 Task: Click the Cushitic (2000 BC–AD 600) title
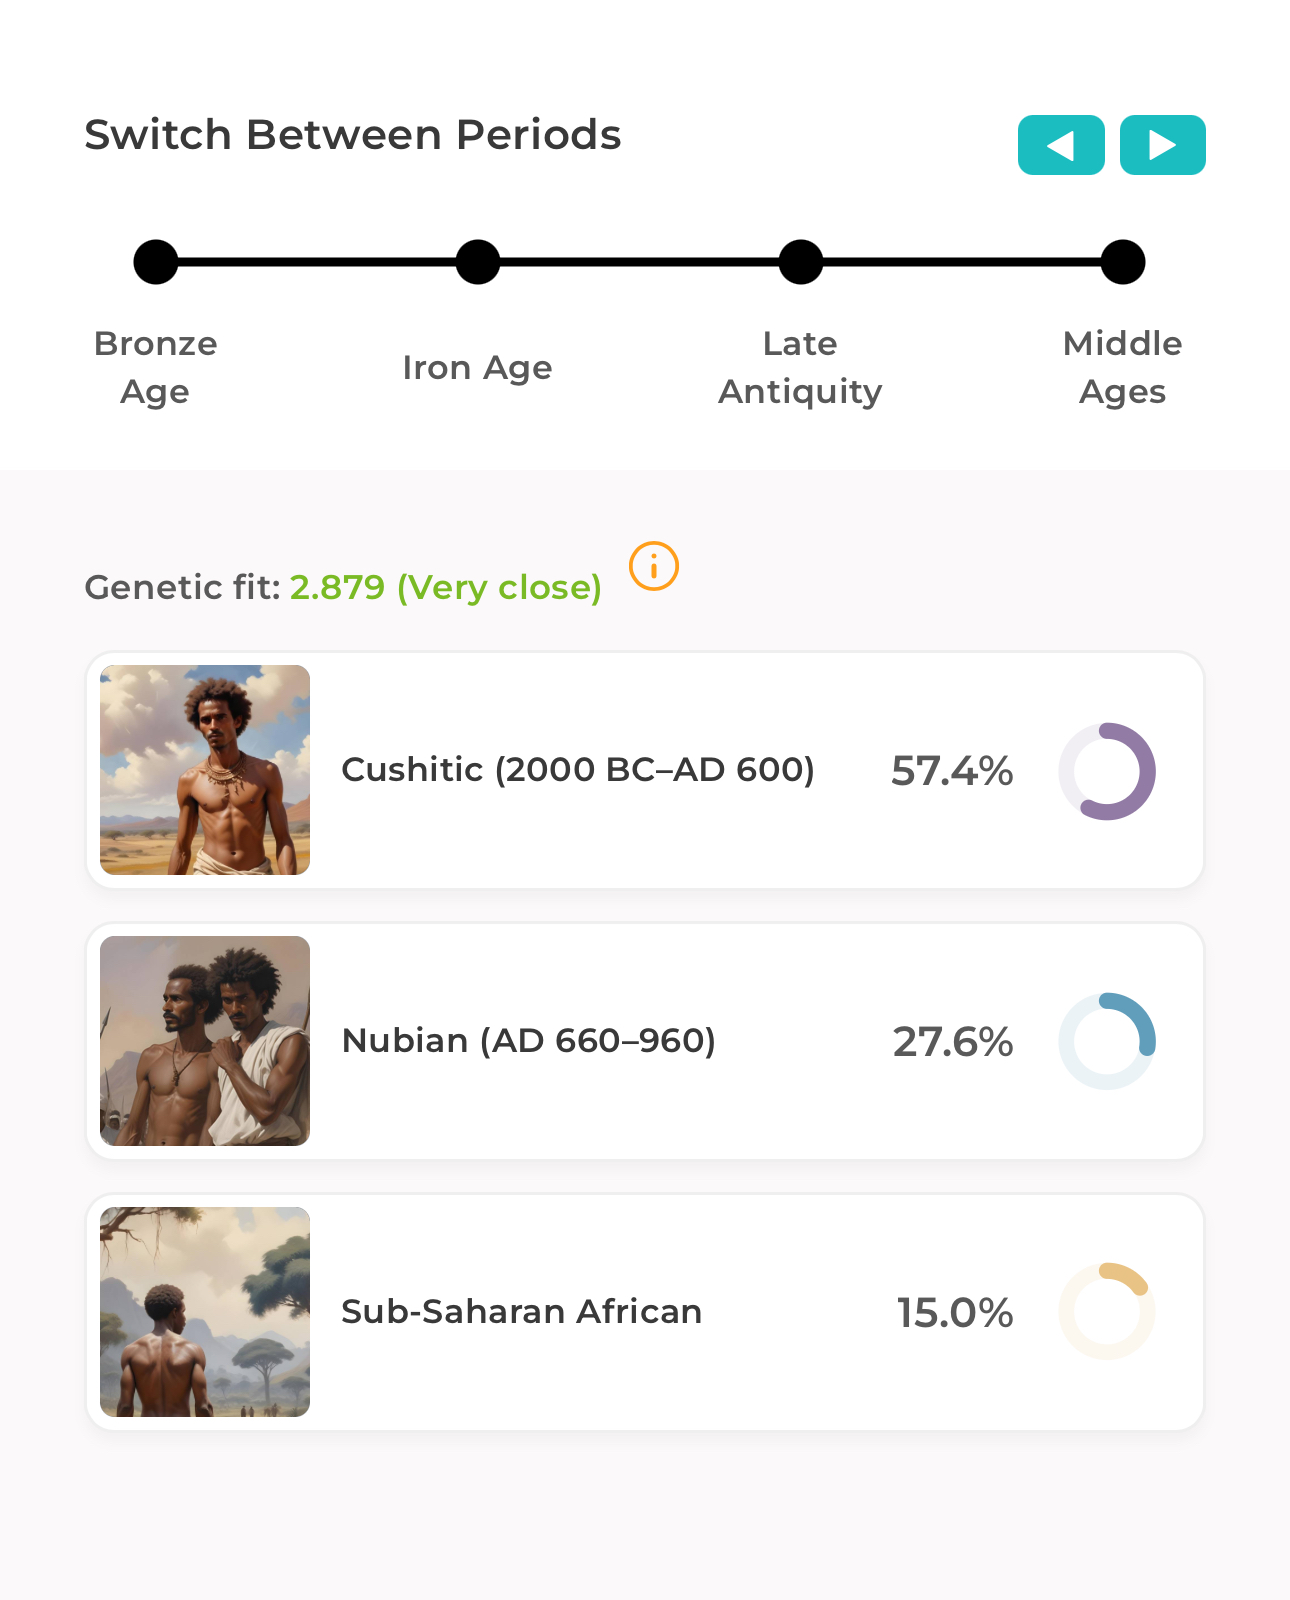pyautogui.click(x=578, y=770)
